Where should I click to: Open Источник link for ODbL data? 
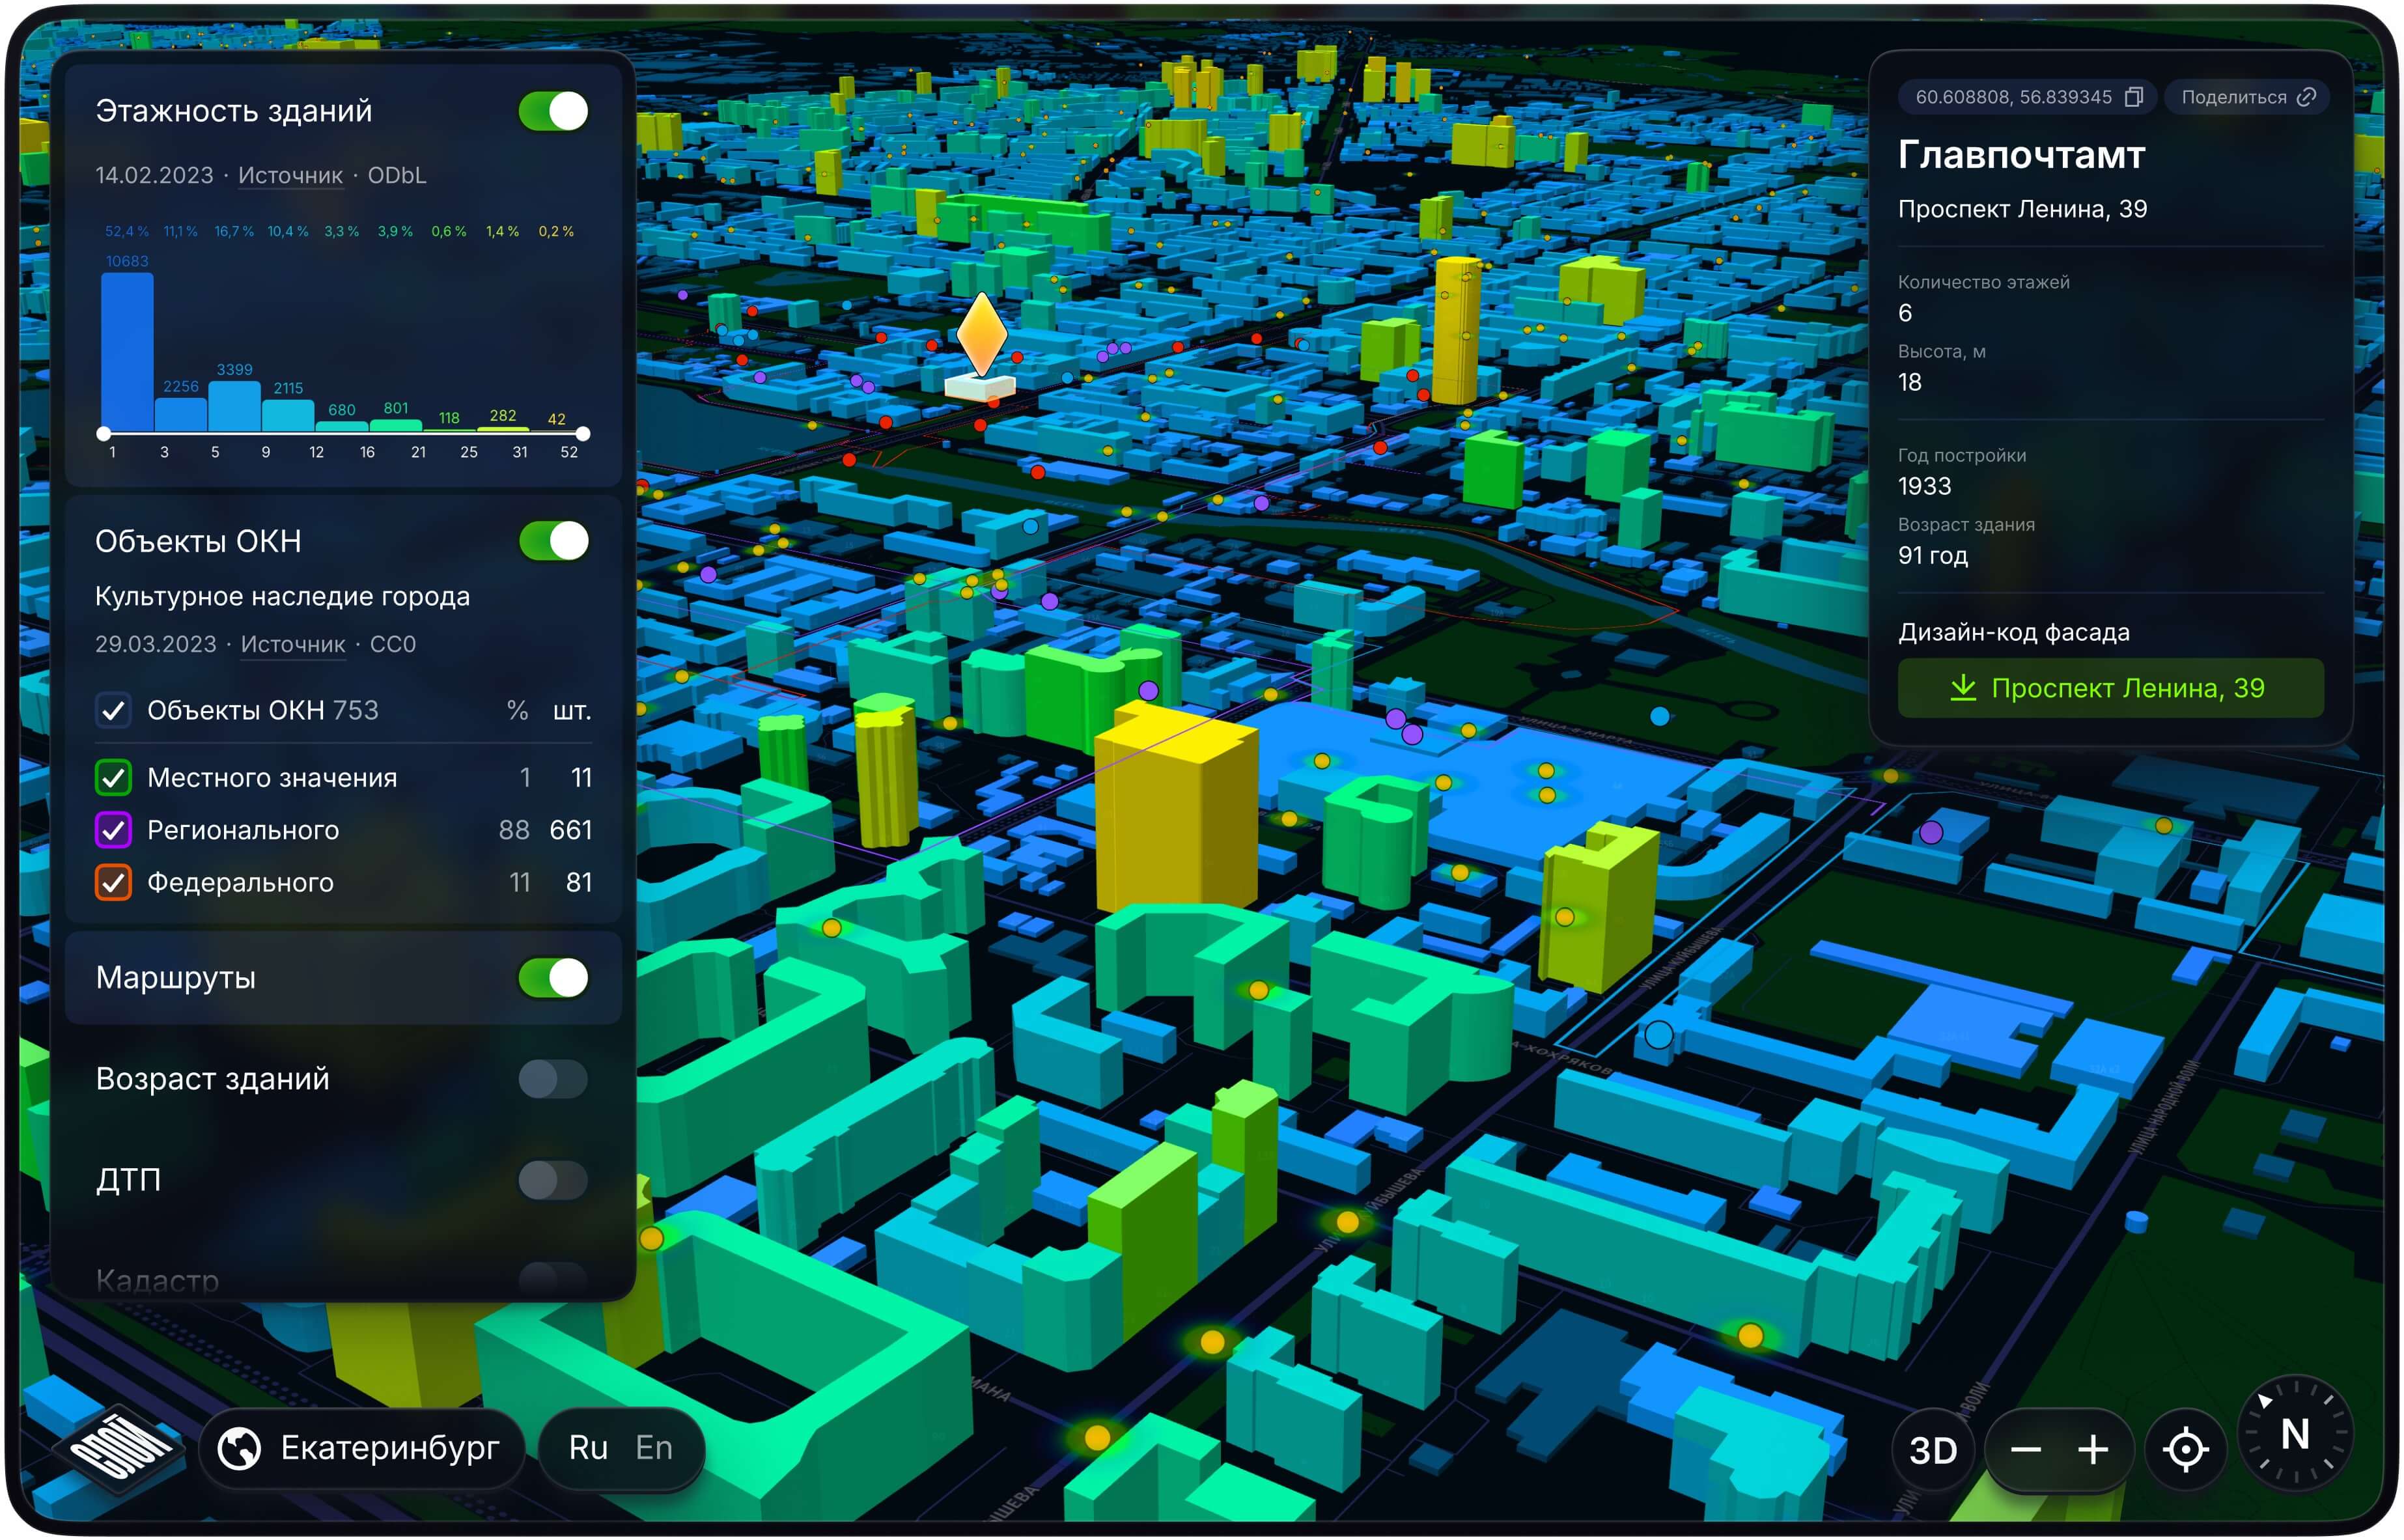pos(290,175)
